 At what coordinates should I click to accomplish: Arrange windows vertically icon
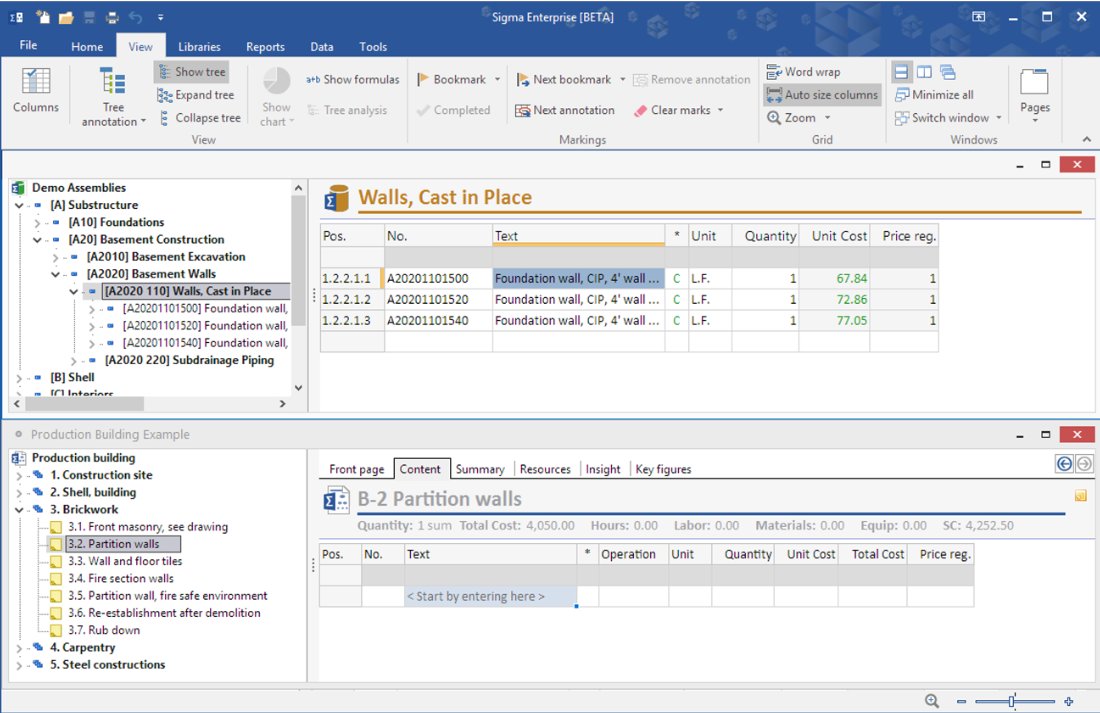tap(925, 72)
